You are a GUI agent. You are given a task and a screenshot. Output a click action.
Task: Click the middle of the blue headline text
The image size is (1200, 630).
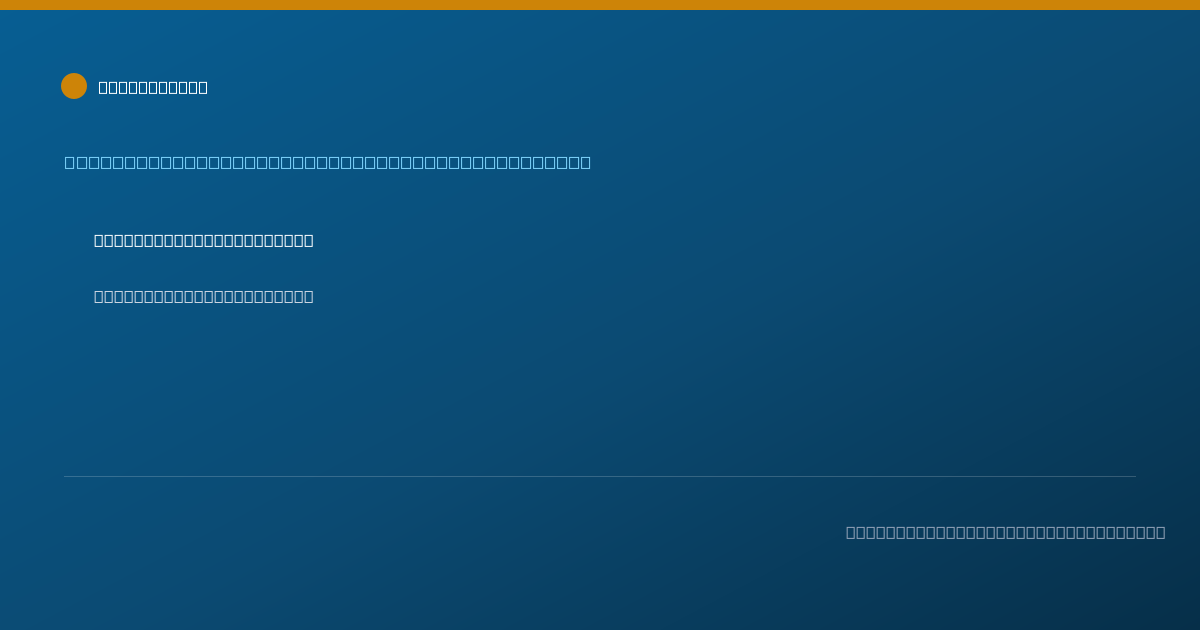click(x=328, y=162)
